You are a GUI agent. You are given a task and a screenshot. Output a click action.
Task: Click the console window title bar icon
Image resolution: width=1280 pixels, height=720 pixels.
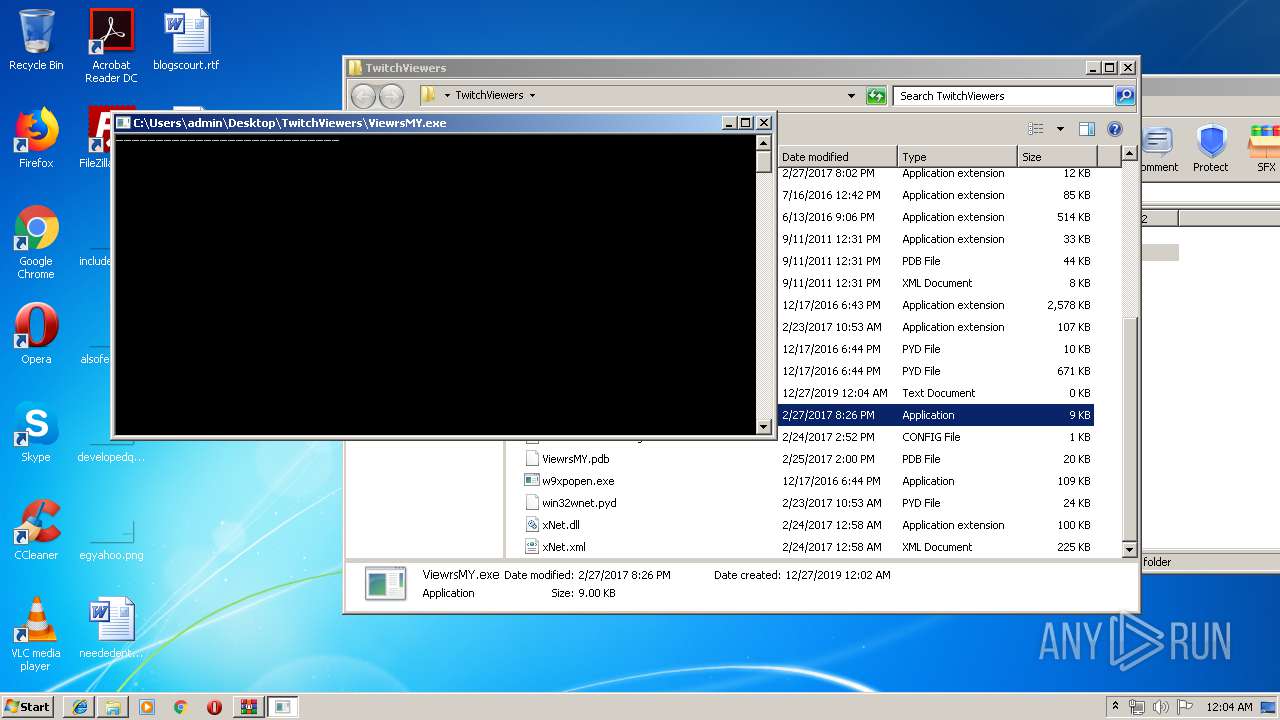123,123
